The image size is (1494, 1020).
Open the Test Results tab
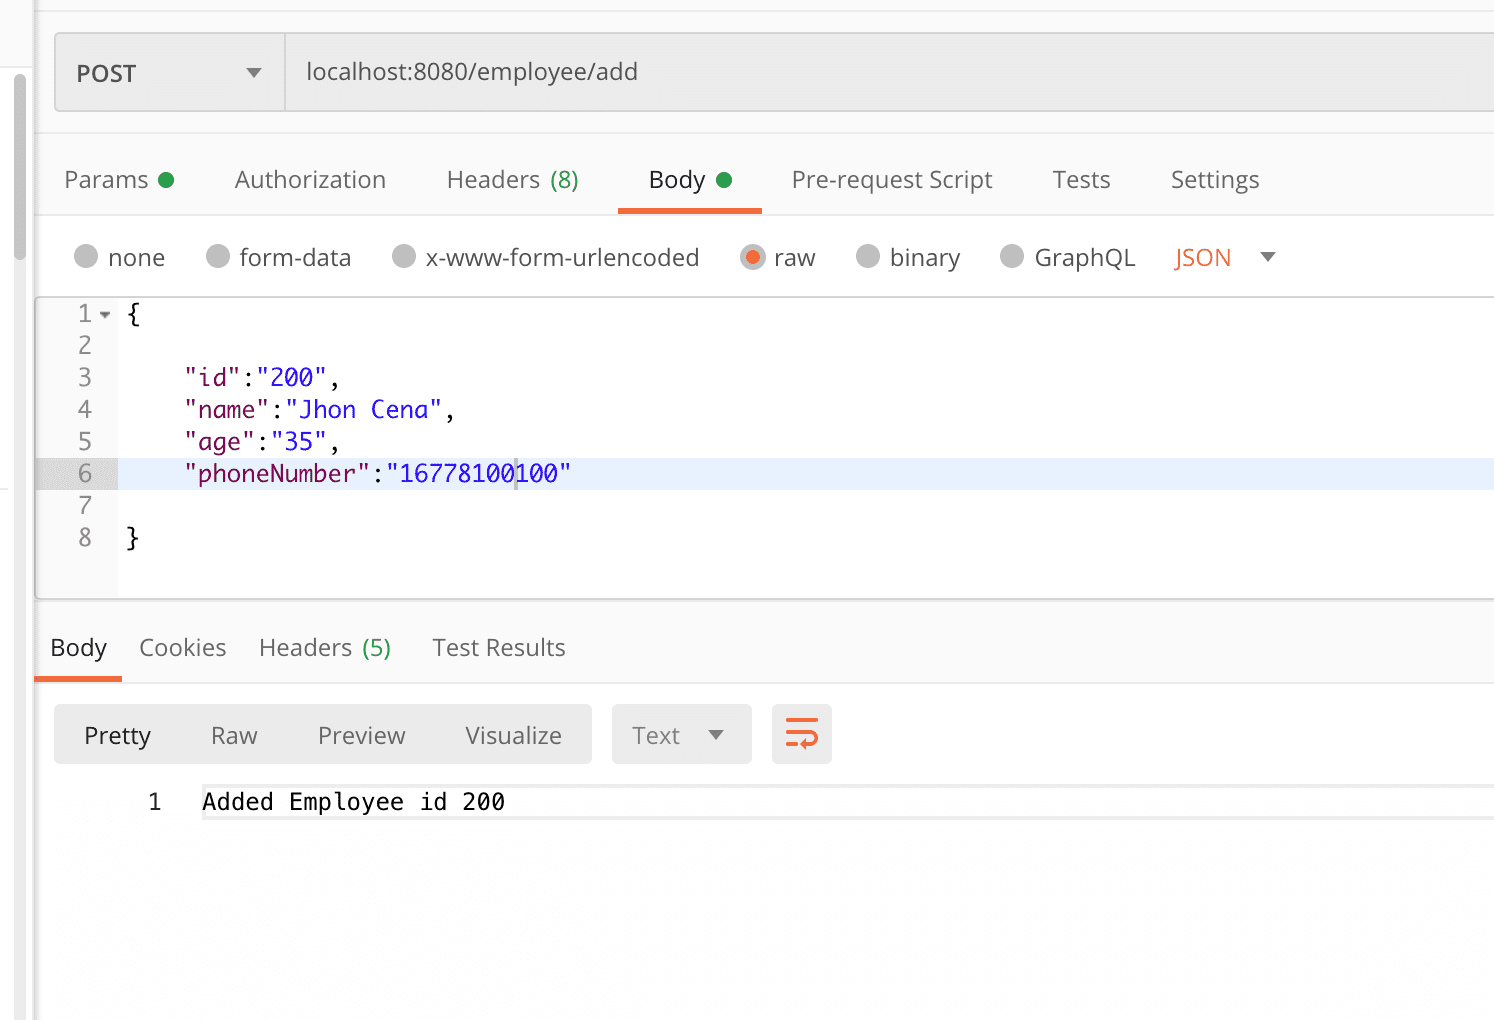499,648
